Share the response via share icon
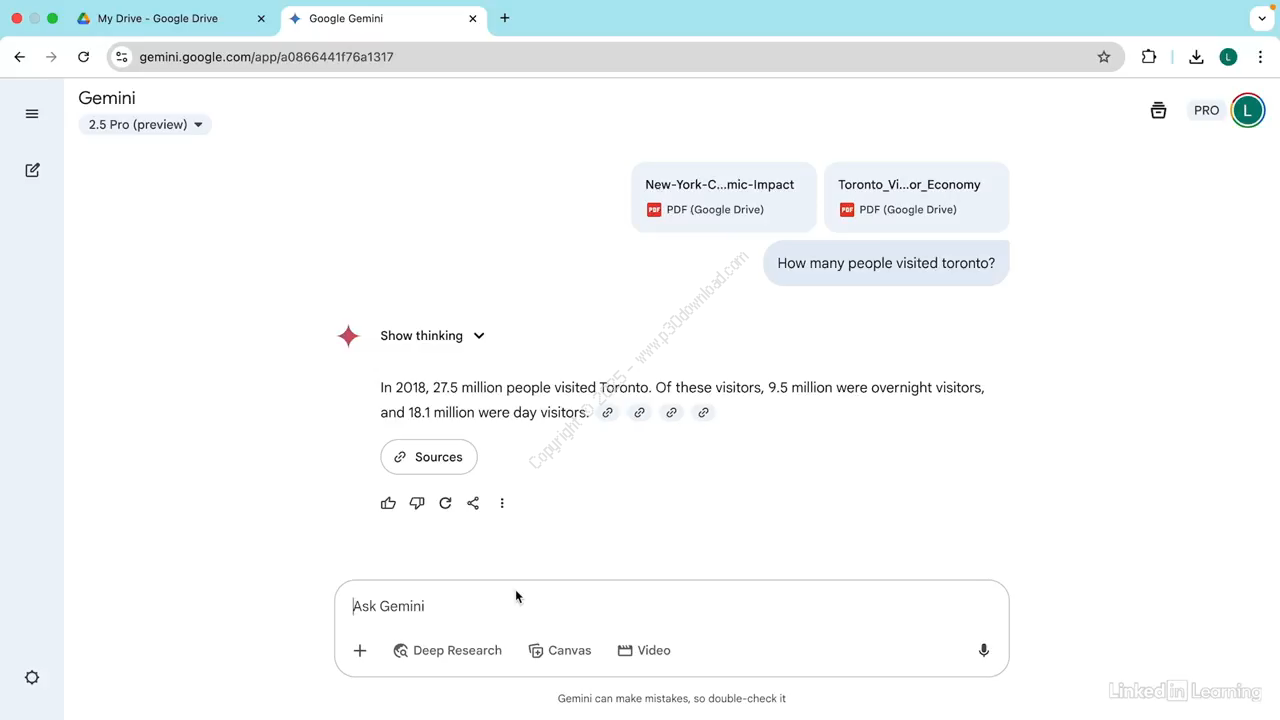Screen dimensions: 1280x720 pyautogui.click(x=473, y=503)
